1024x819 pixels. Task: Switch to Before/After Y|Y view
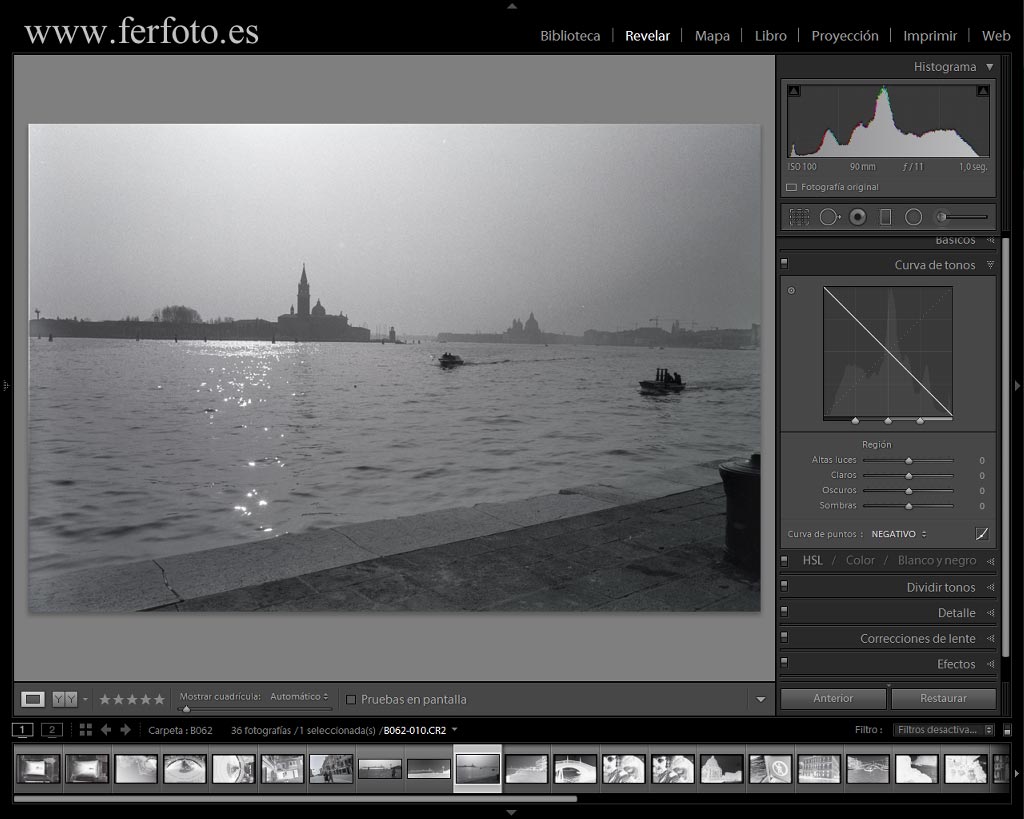click(65, 699)
